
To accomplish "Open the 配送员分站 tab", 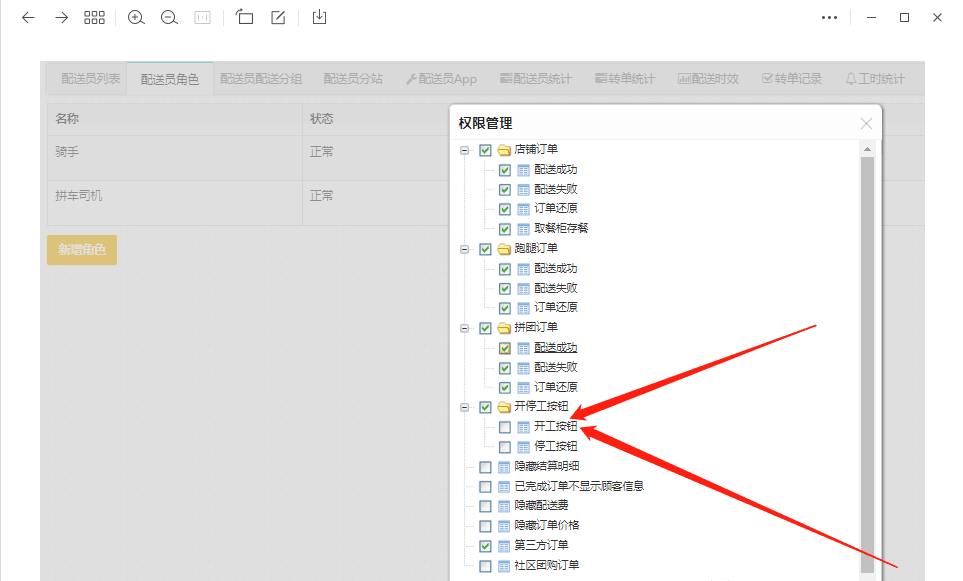I will (353, 79).
